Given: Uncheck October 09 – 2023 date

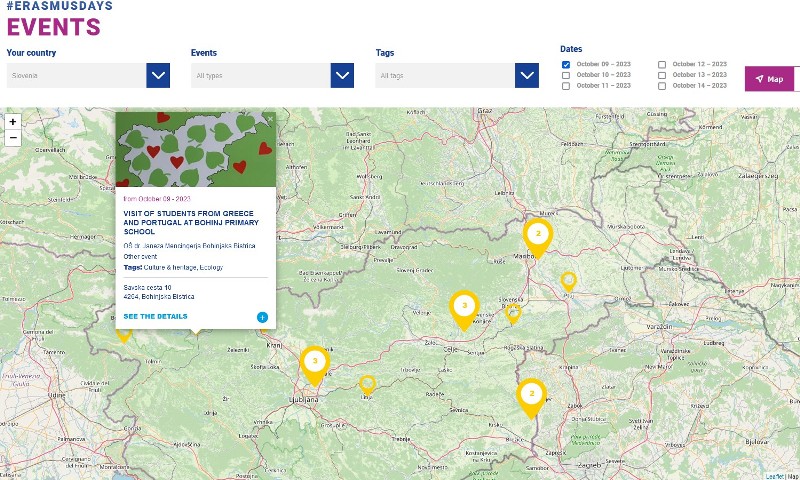Looking at the screenshot, I should [x=566, y=65].
